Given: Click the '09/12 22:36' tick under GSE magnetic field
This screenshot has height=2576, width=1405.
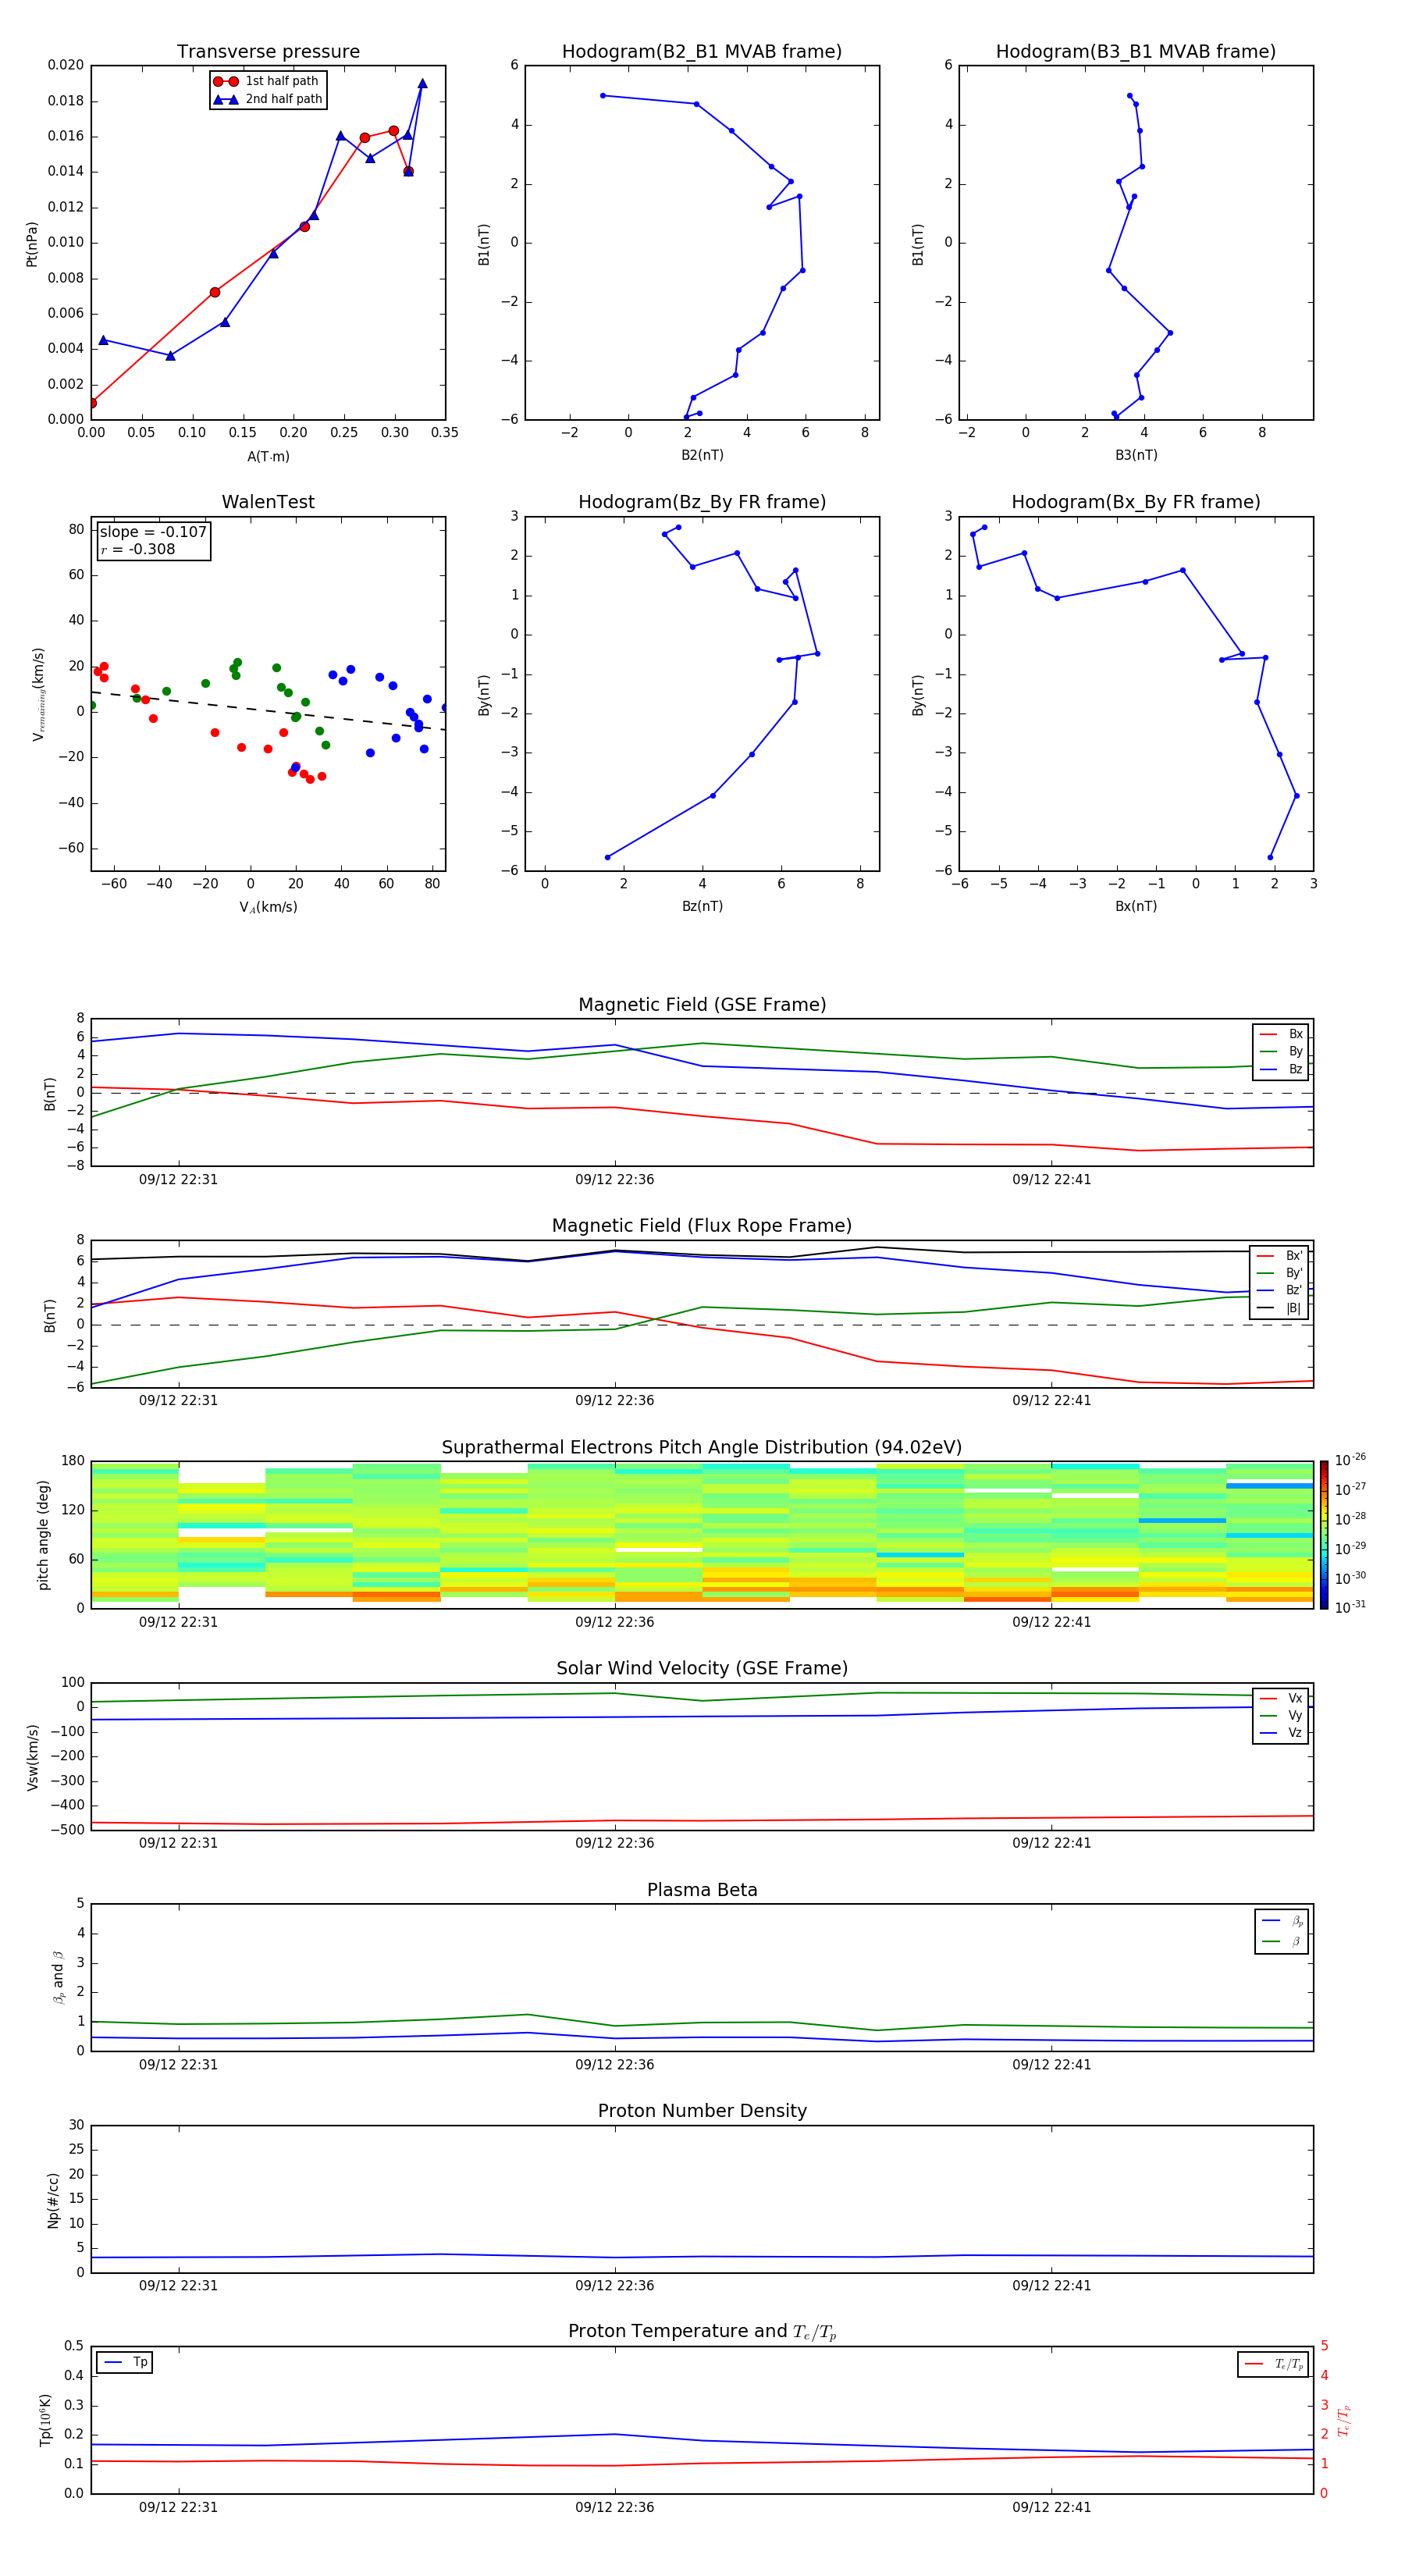Looking at the screenshot, I should pos(614,1180).
